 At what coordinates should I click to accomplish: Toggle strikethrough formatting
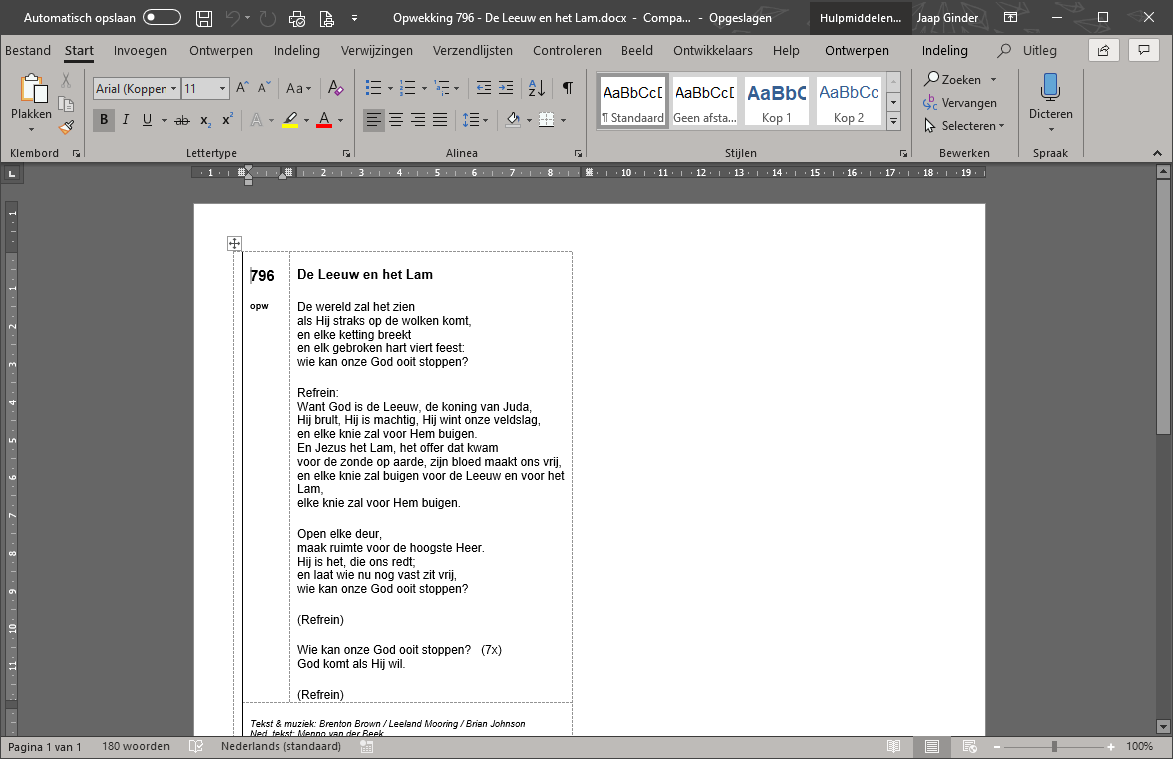(x=182, y=120)
